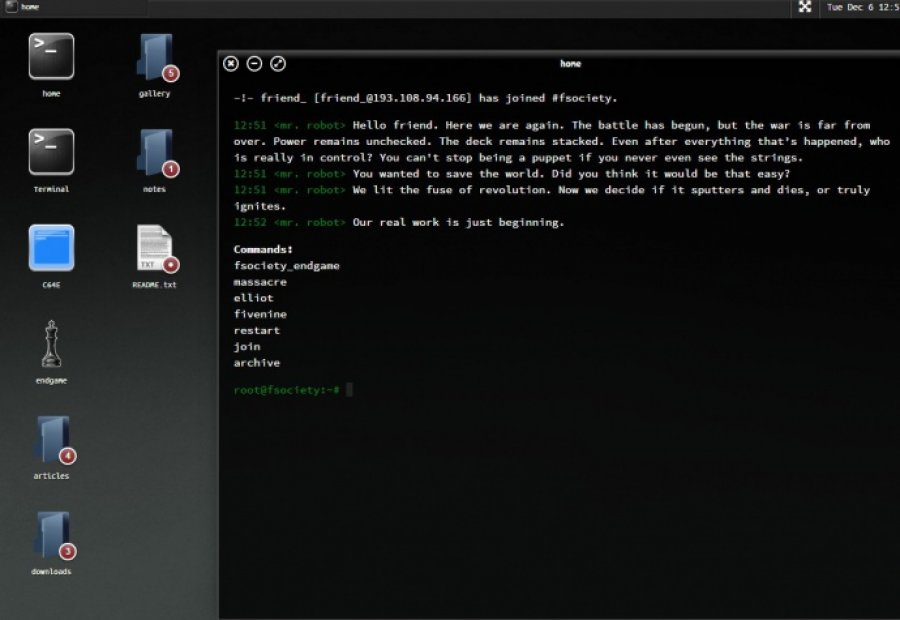Click the restart command
This screenshot has width=900, height=620.
click(x=257, y=331)
